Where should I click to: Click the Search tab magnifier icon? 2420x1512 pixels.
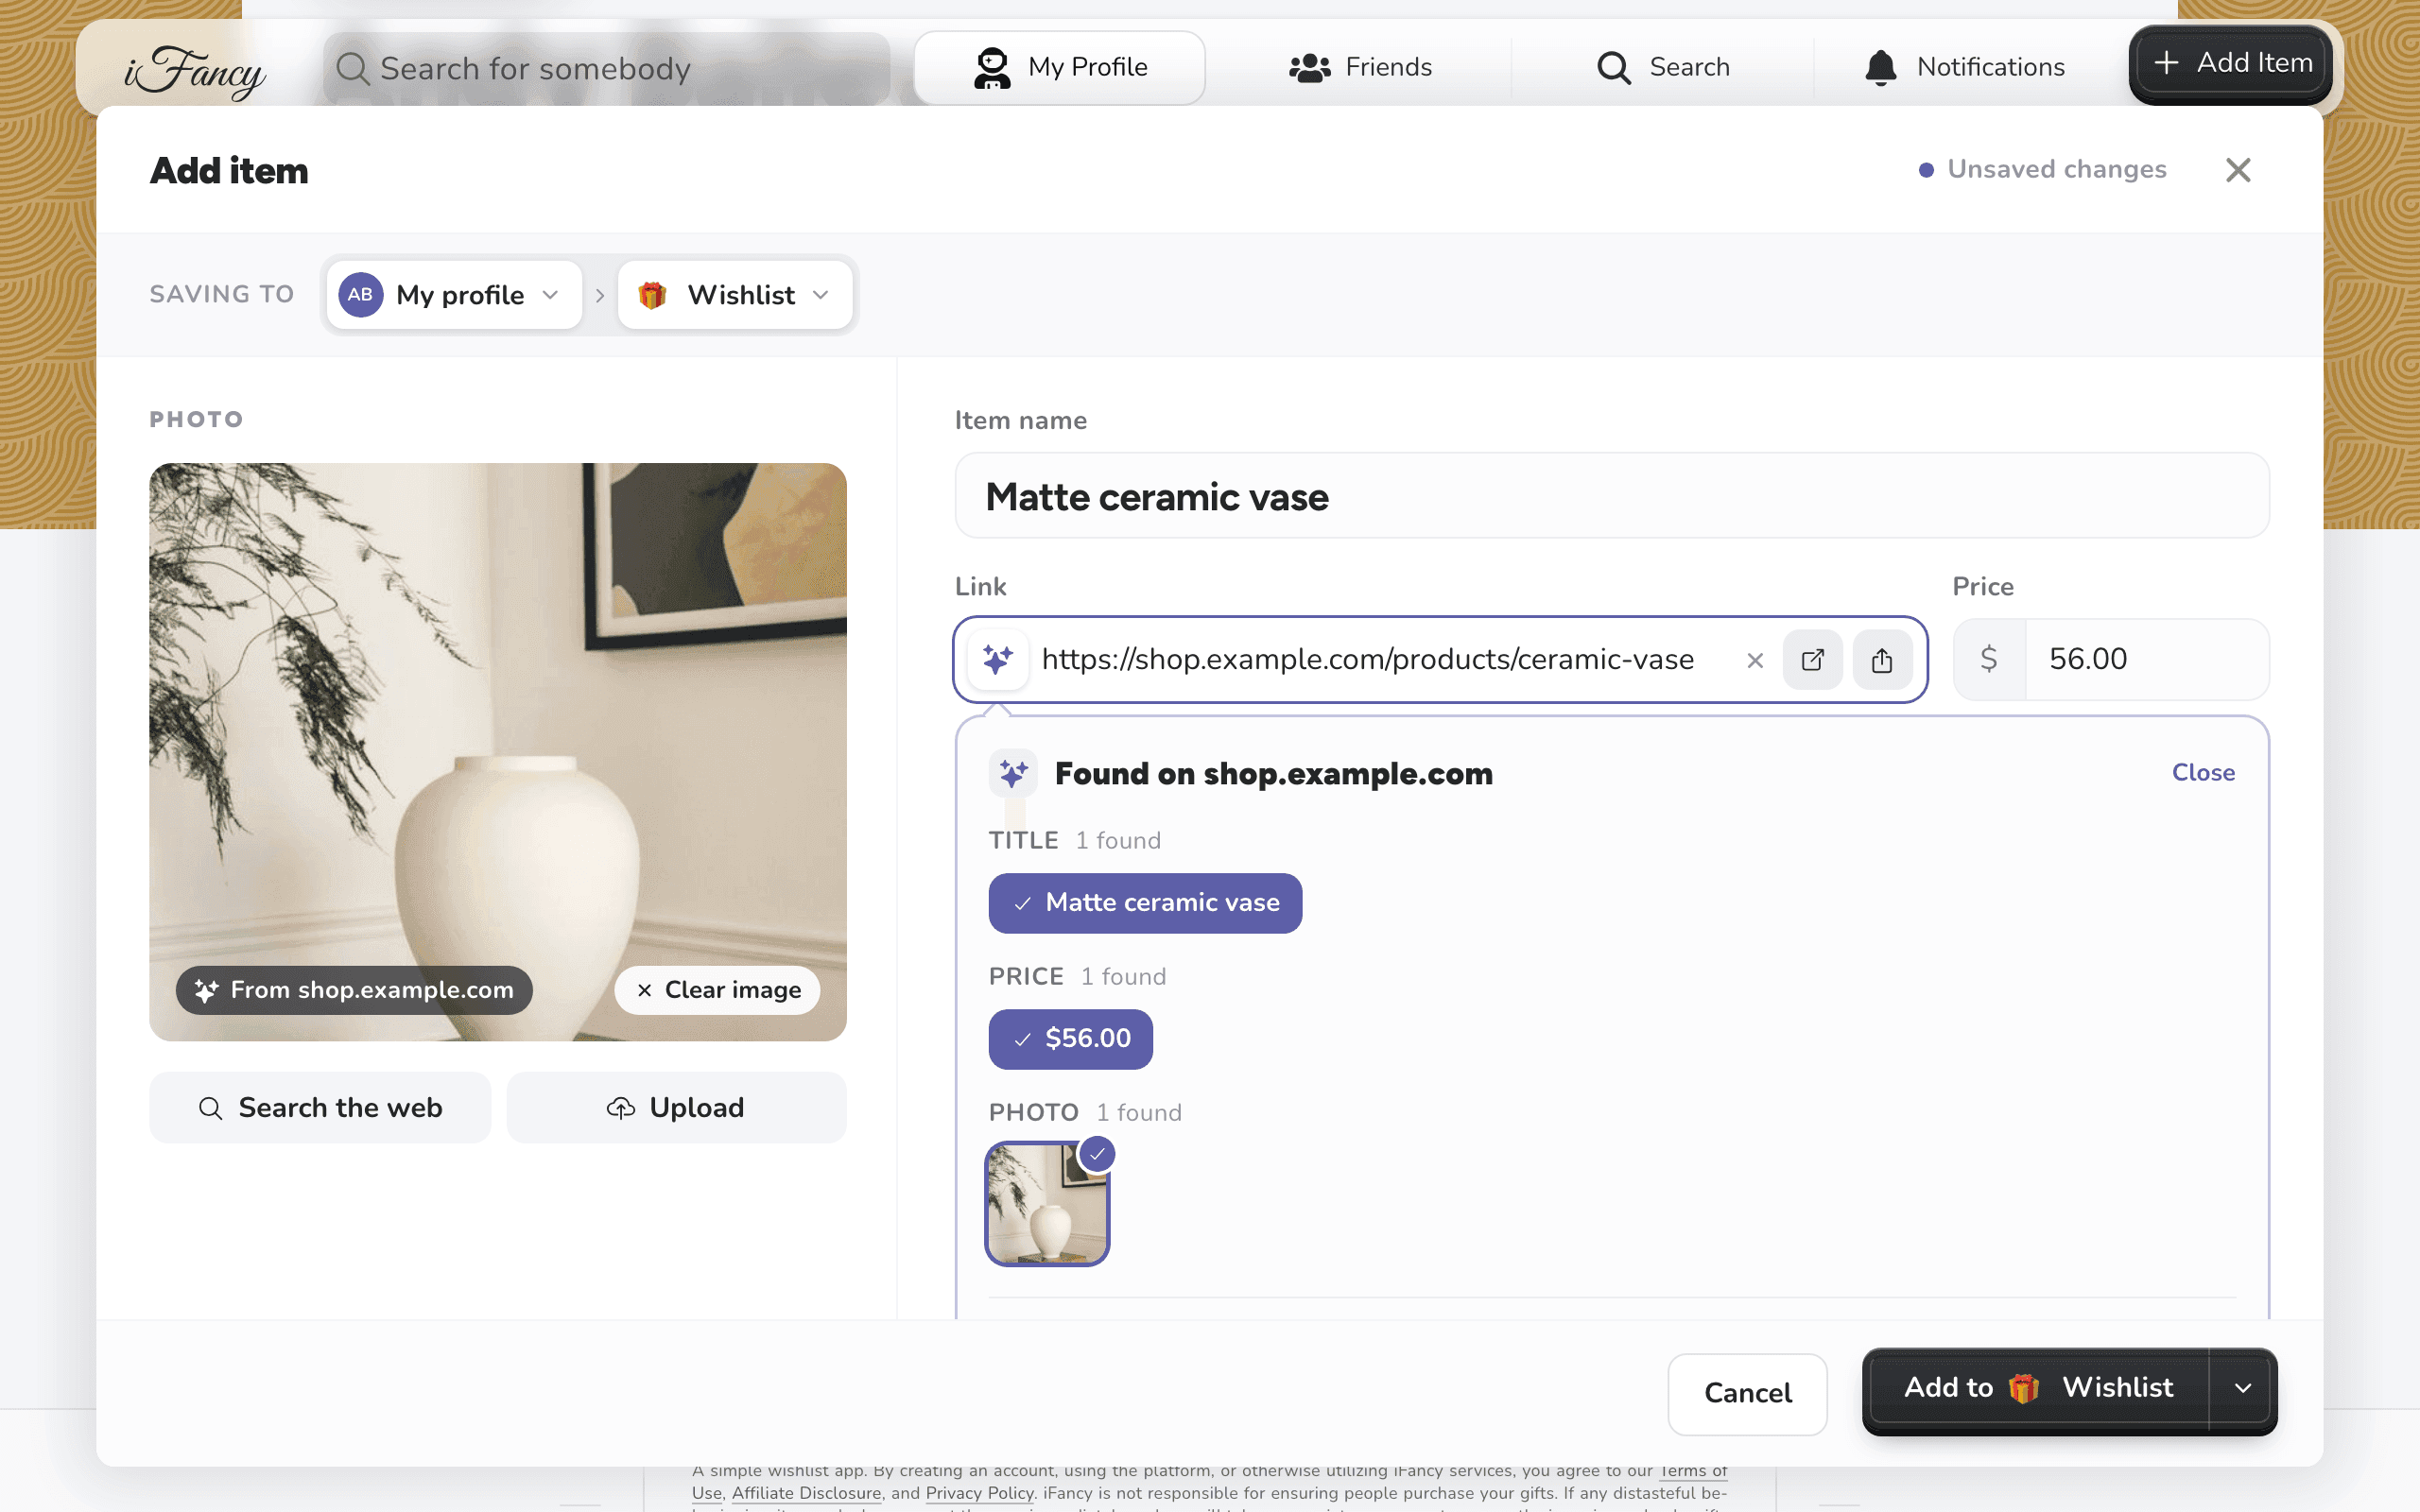pyautogui.click(x=1614, y=68)
